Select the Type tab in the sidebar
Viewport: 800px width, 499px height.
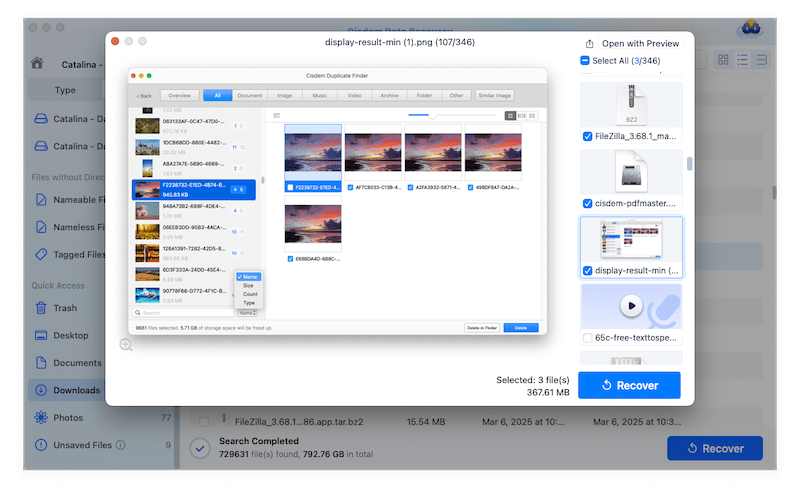pos(65,90)
